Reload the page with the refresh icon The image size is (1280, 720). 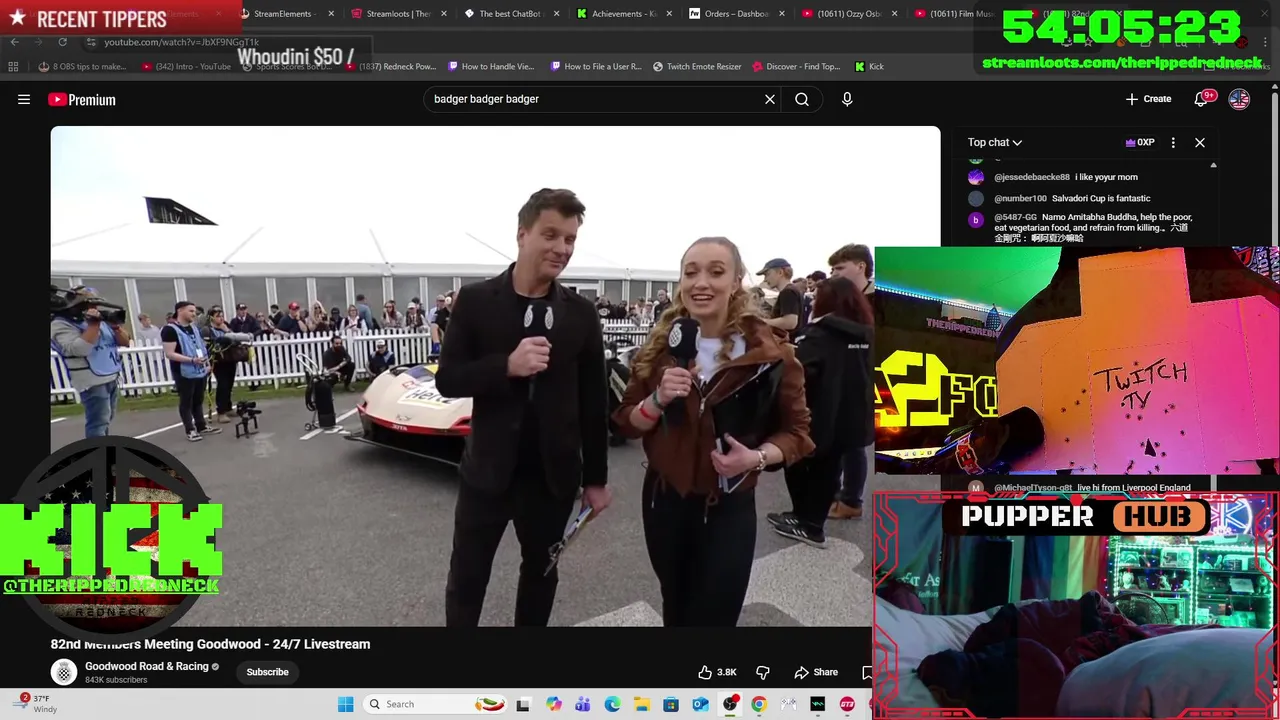tap(62, 42)
